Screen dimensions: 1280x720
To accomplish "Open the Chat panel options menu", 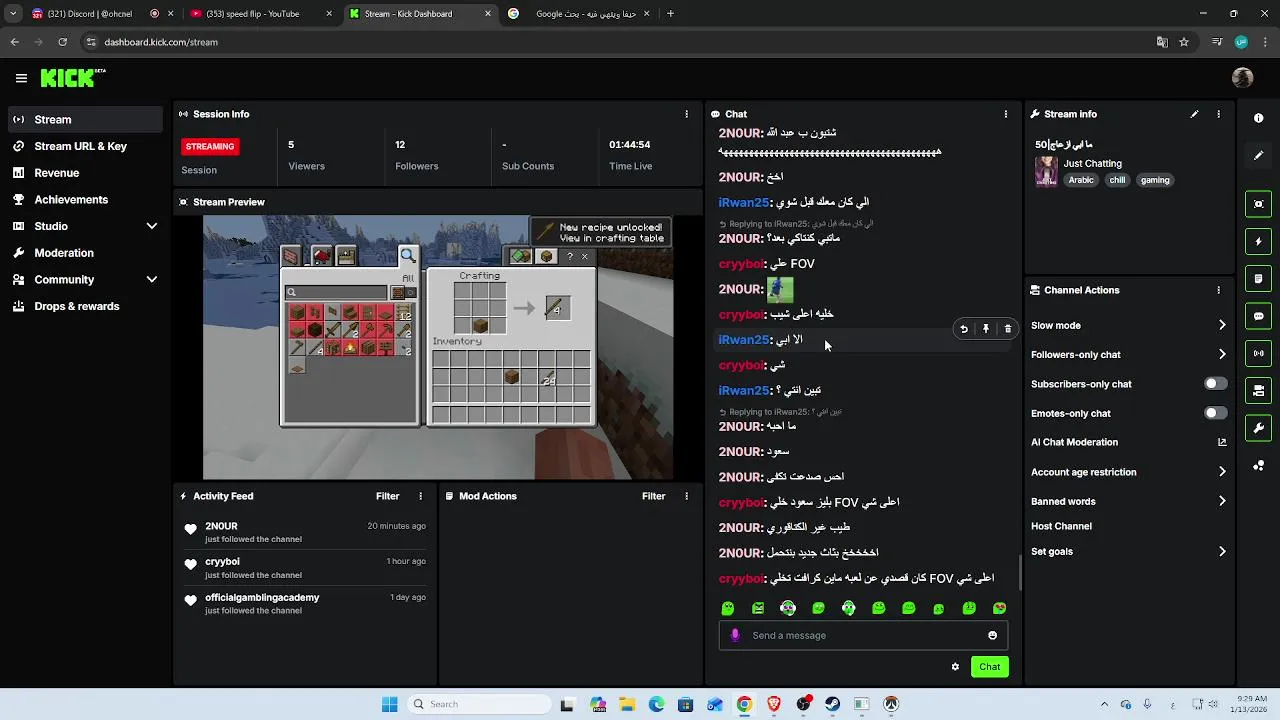I will pos(1005,114).
